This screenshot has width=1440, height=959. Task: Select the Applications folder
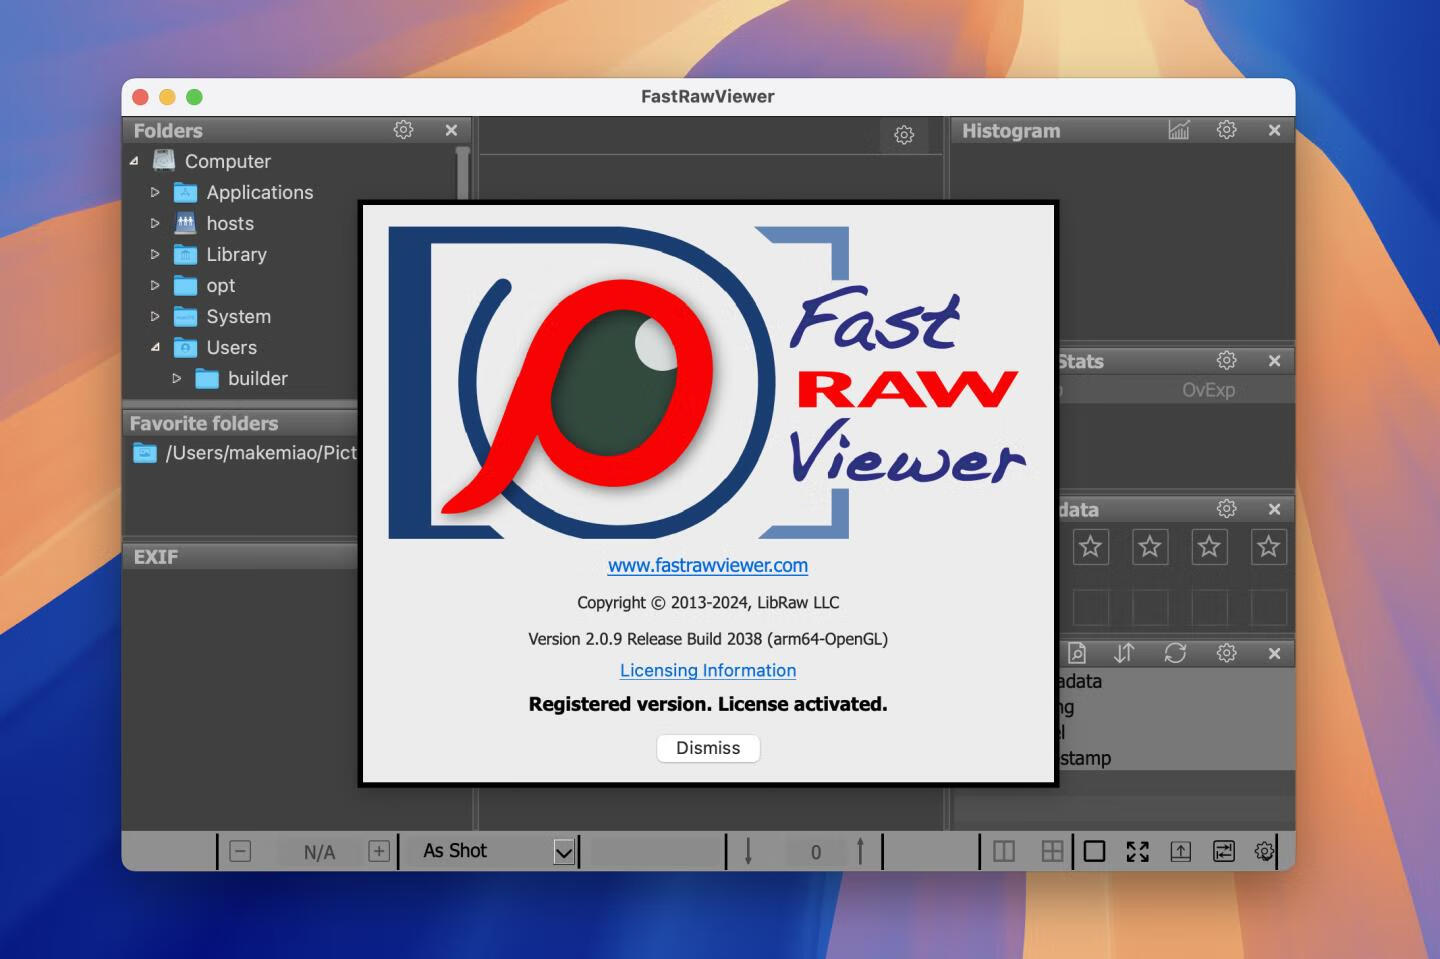(x=259, y=192)
